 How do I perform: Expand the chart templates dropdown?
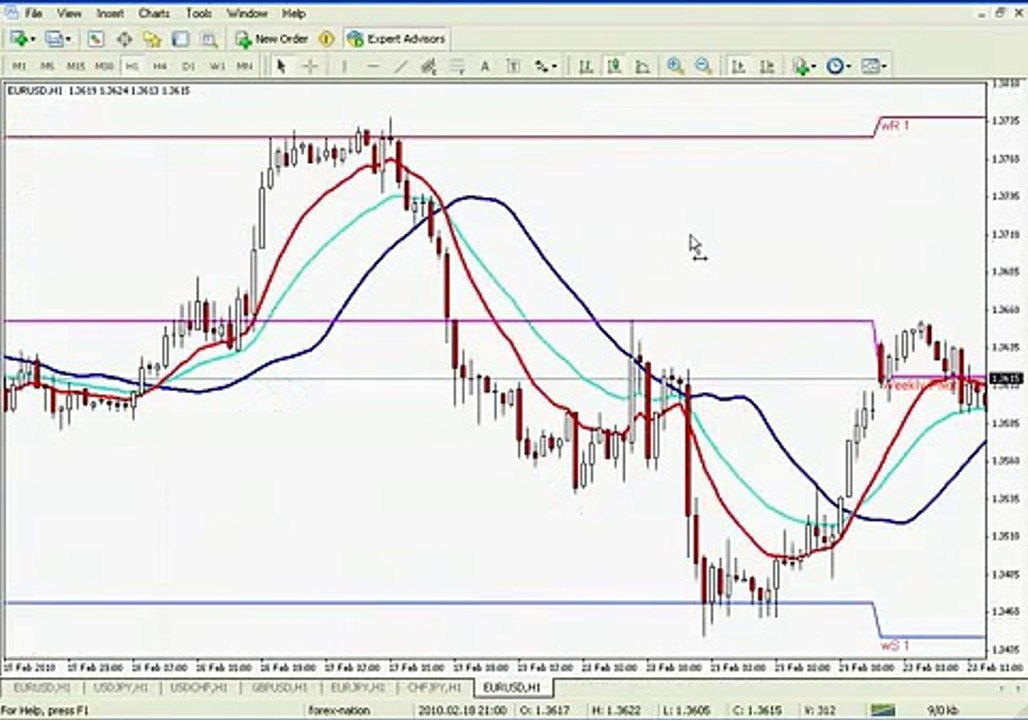coord(874,66)
